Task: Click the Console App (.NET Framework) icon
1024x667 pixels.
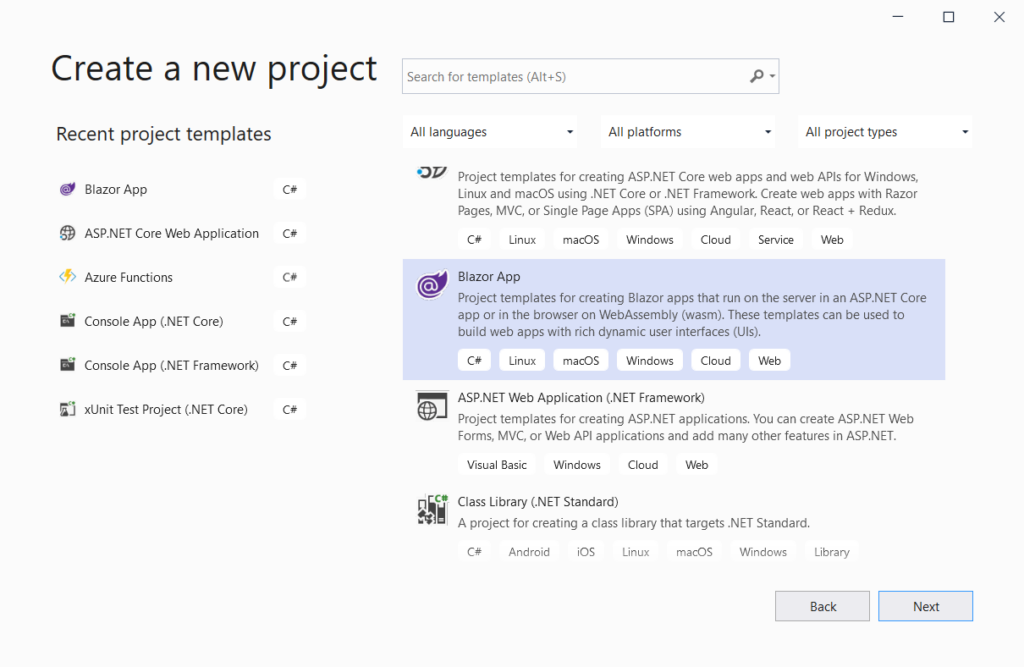Action: [x=68, y=364]
